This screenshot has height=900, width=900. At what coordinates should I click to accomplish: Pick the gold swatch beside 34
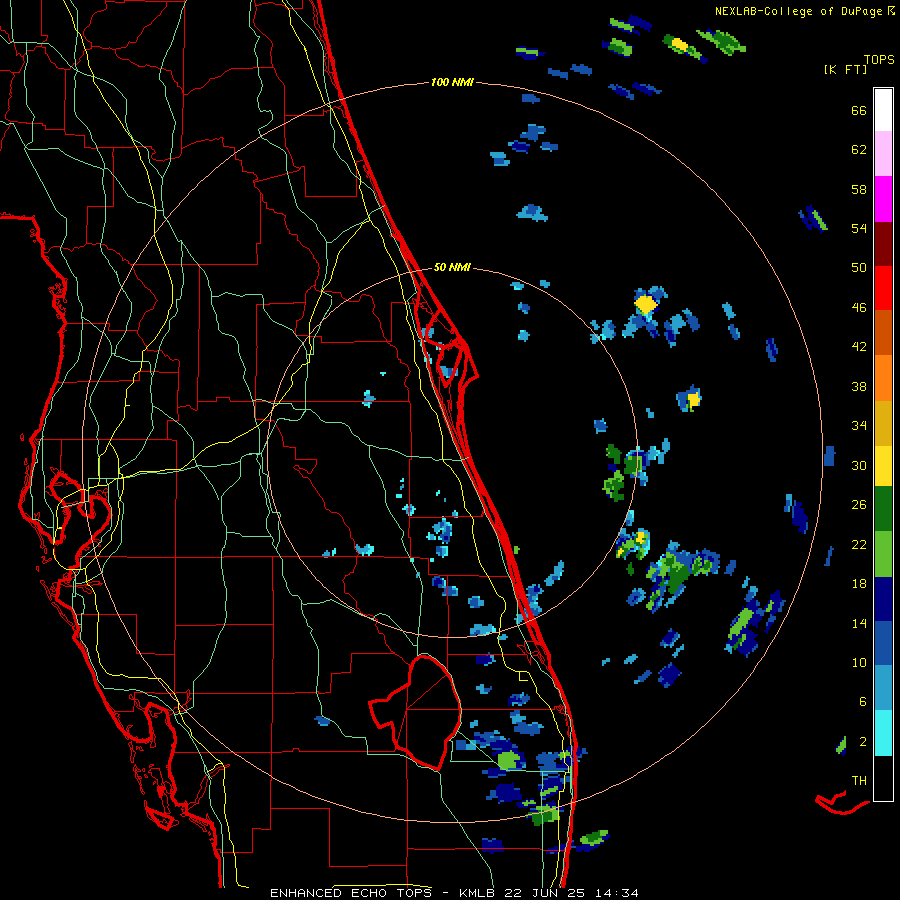click(x=883, y=423)
